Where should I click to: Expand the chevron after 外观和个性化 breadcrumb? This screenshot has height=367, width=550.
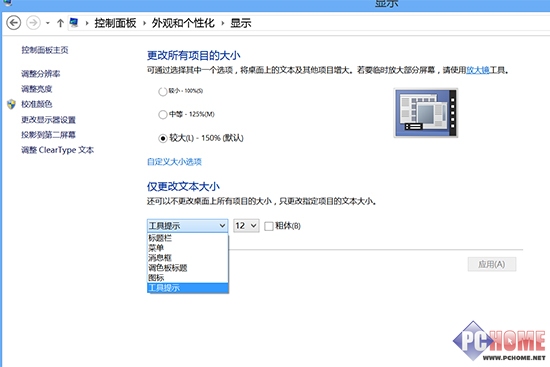[222, 24]
